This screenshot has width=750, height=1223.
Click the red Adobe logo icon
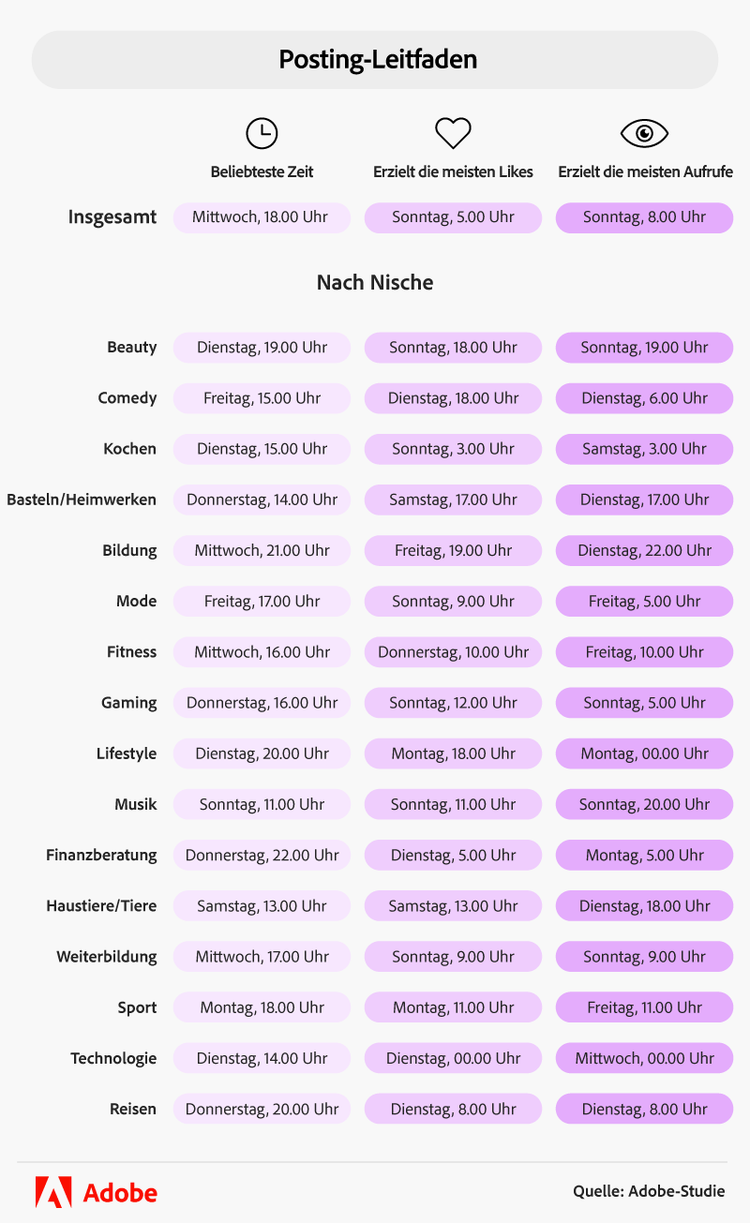point(53,1192)
